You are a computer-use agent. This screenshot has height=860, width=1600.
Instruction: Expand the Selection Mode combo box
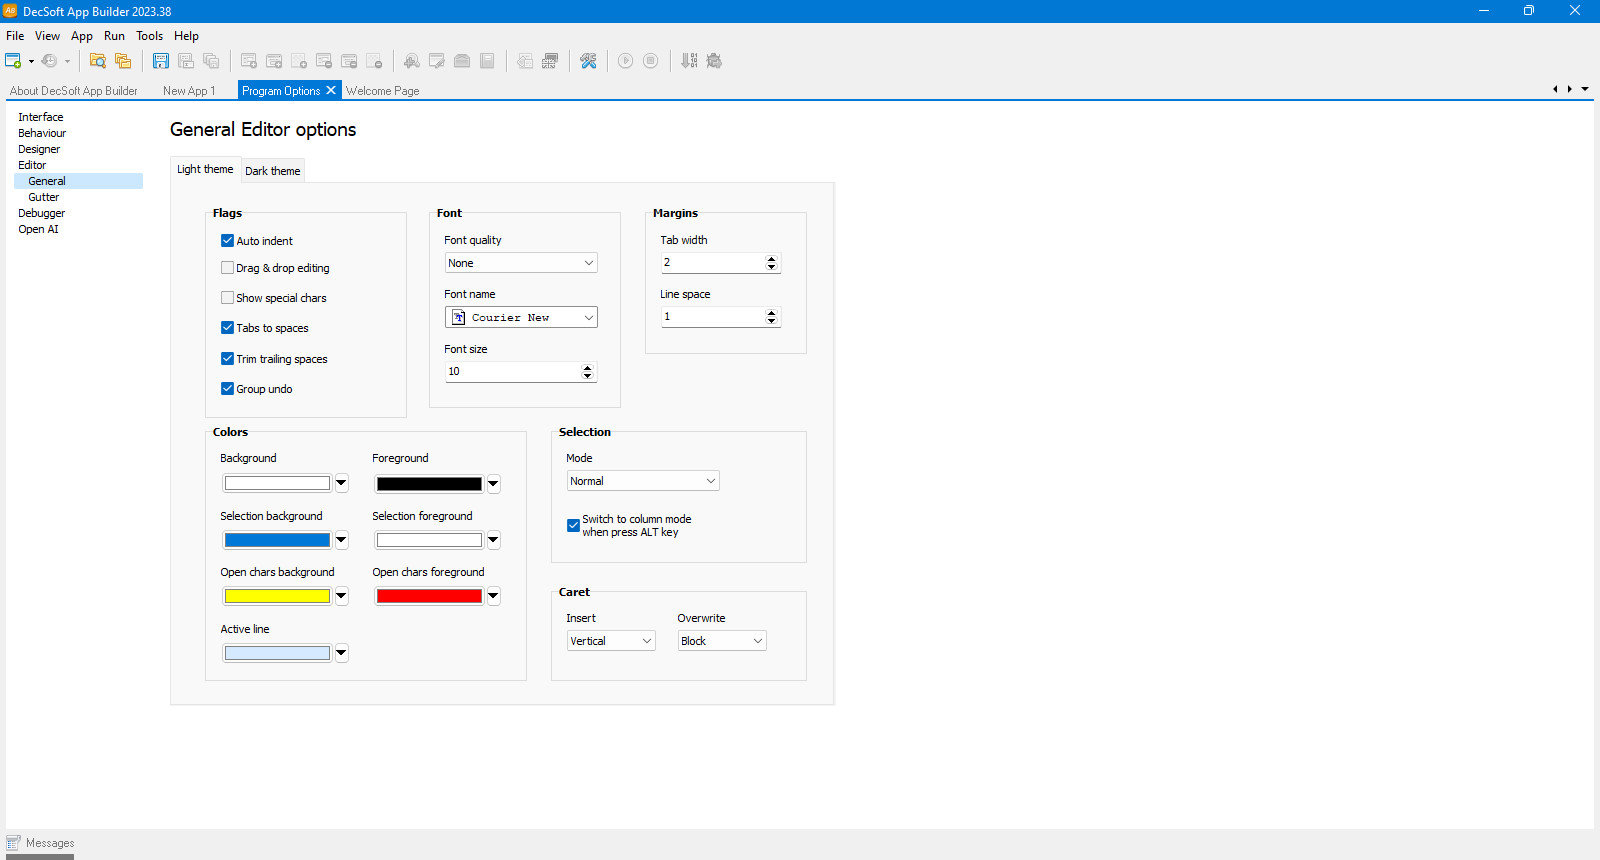click(x=643, y=481)
